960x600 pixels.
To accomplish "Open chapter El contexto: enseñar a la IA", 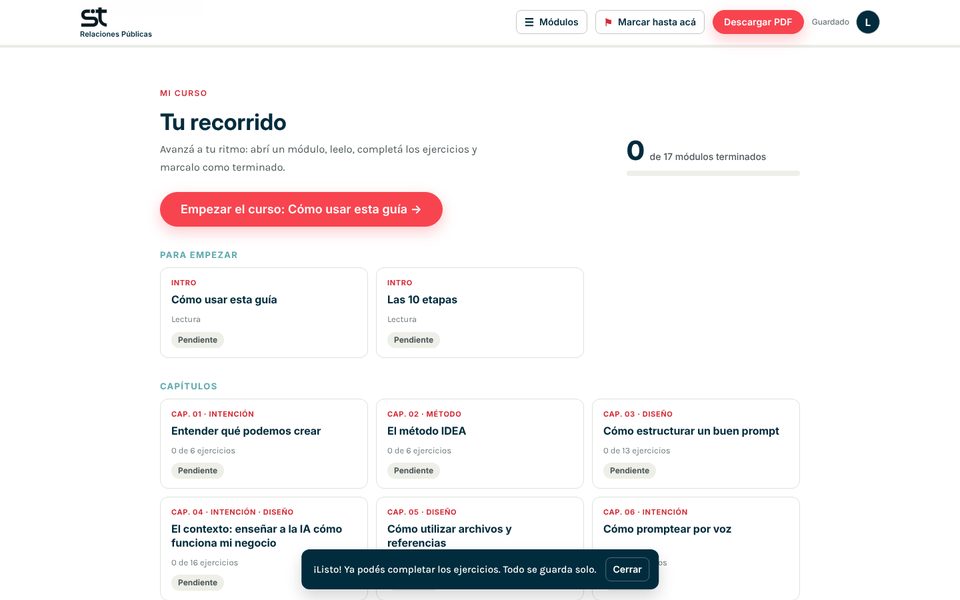I will 264,536.
